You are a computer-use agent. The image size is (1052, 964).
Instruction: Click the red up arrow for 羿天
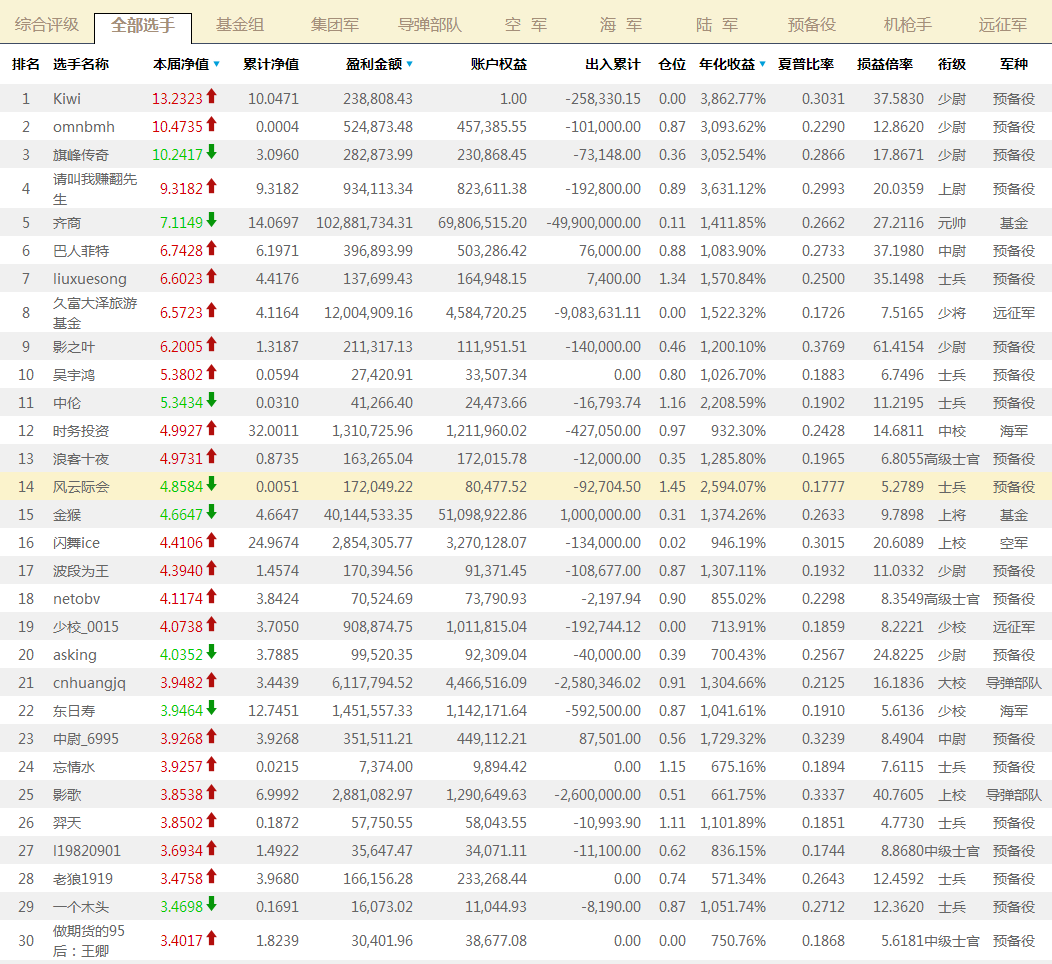(x=211, y=821)
